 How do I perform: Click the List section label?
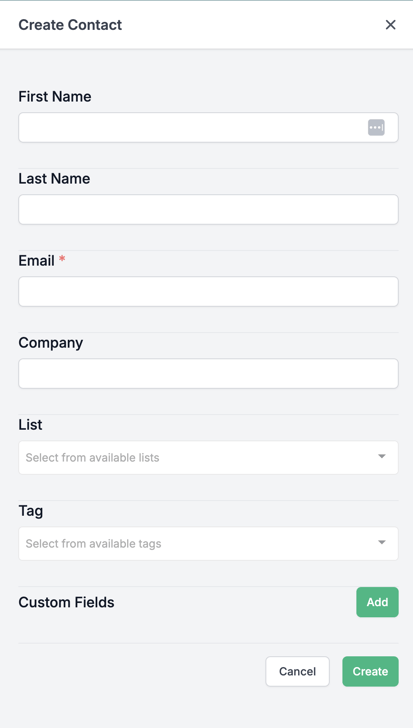[x=30, y=425]
